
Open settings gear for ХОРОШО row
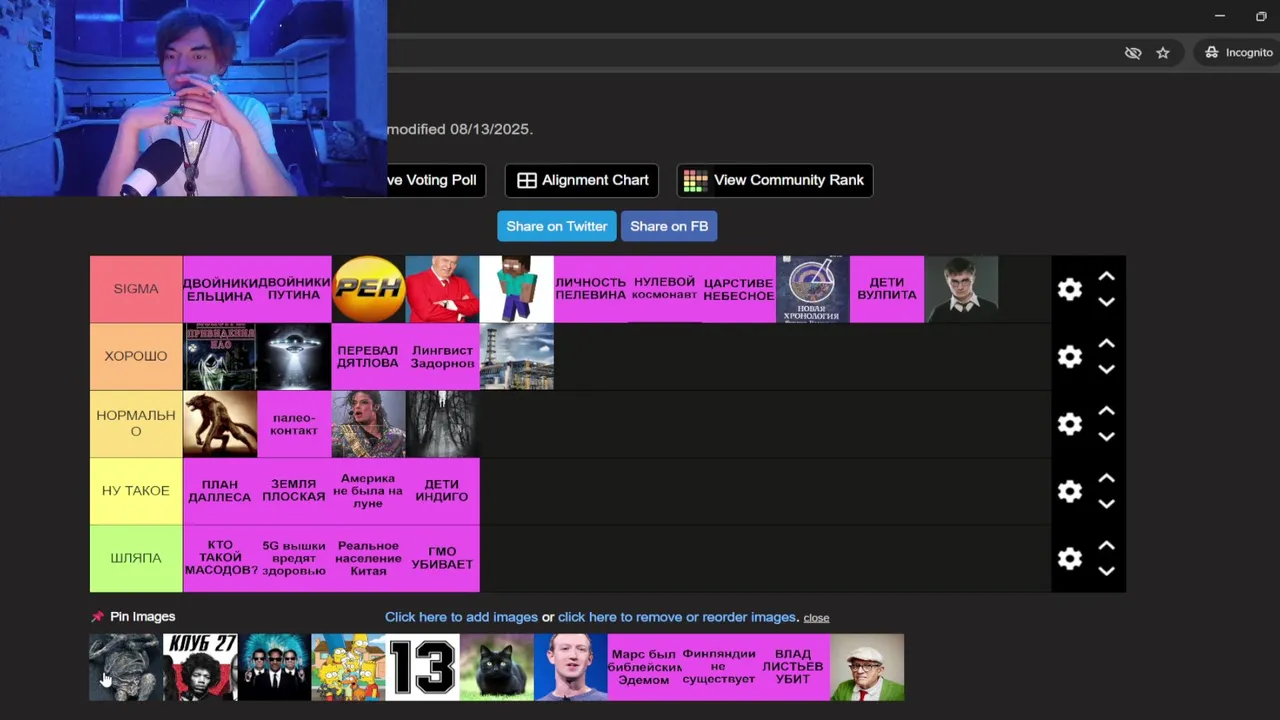(1070, 357)
